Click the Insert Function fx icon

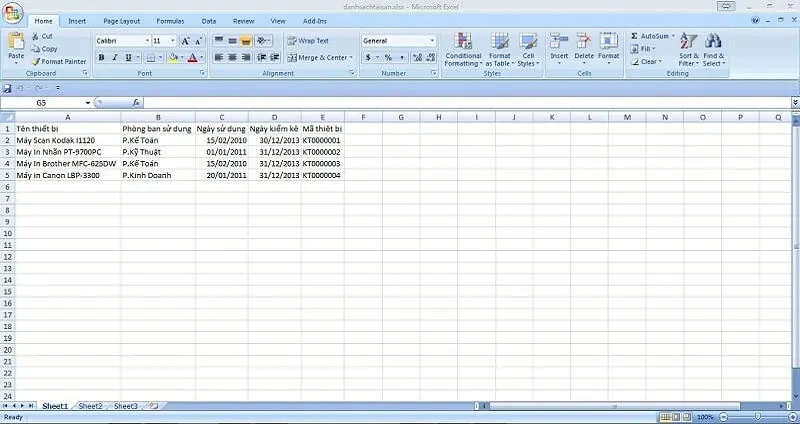coord(136,103)
